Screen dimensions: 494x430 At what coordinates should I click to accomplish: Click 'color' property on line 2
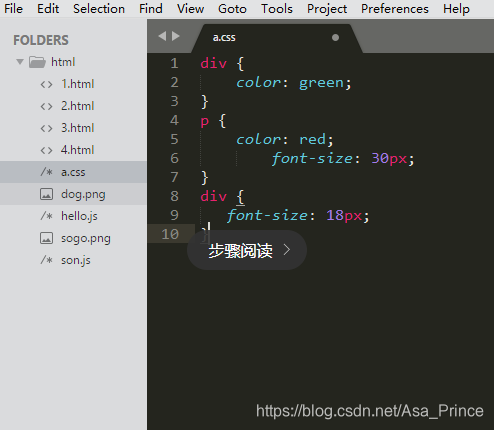pyautogui.click(x=258, y=83)
